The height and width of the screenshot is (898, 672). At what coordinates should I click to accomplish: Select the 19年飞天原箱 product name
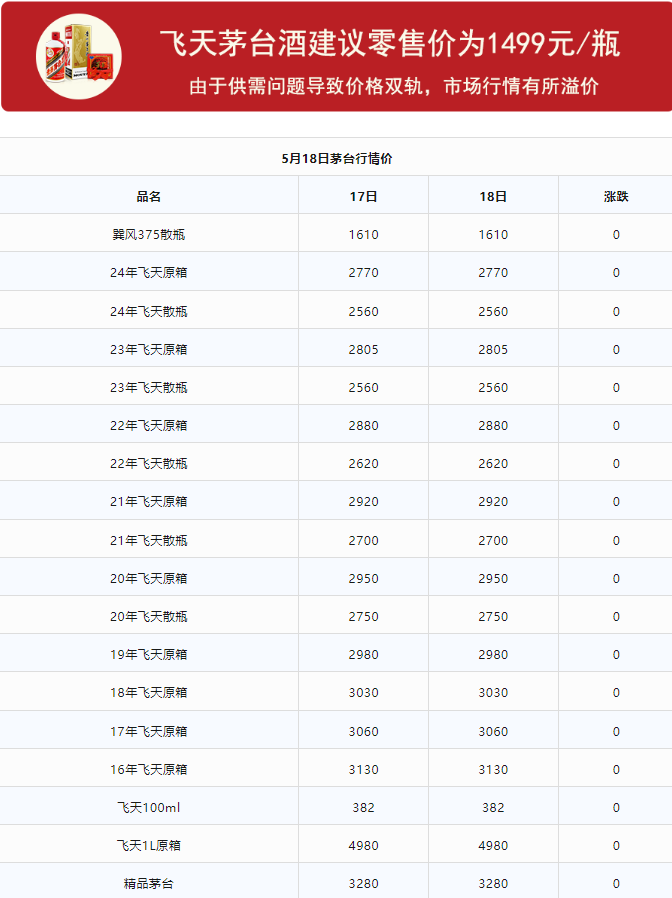click(x=149, y=655)
